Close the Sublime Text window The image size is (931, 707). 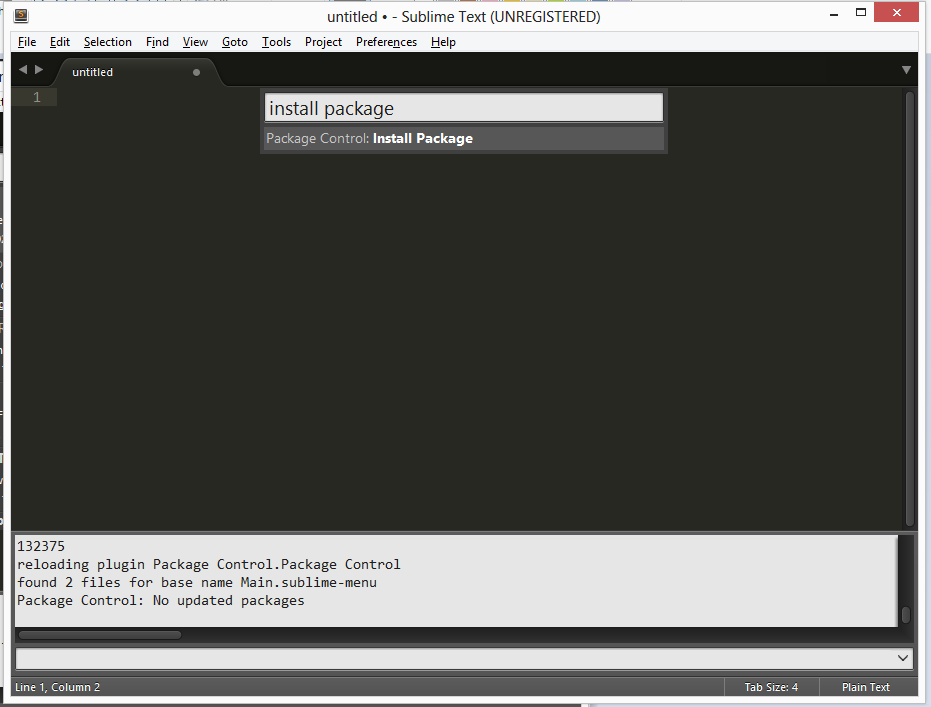click(896, 12)
